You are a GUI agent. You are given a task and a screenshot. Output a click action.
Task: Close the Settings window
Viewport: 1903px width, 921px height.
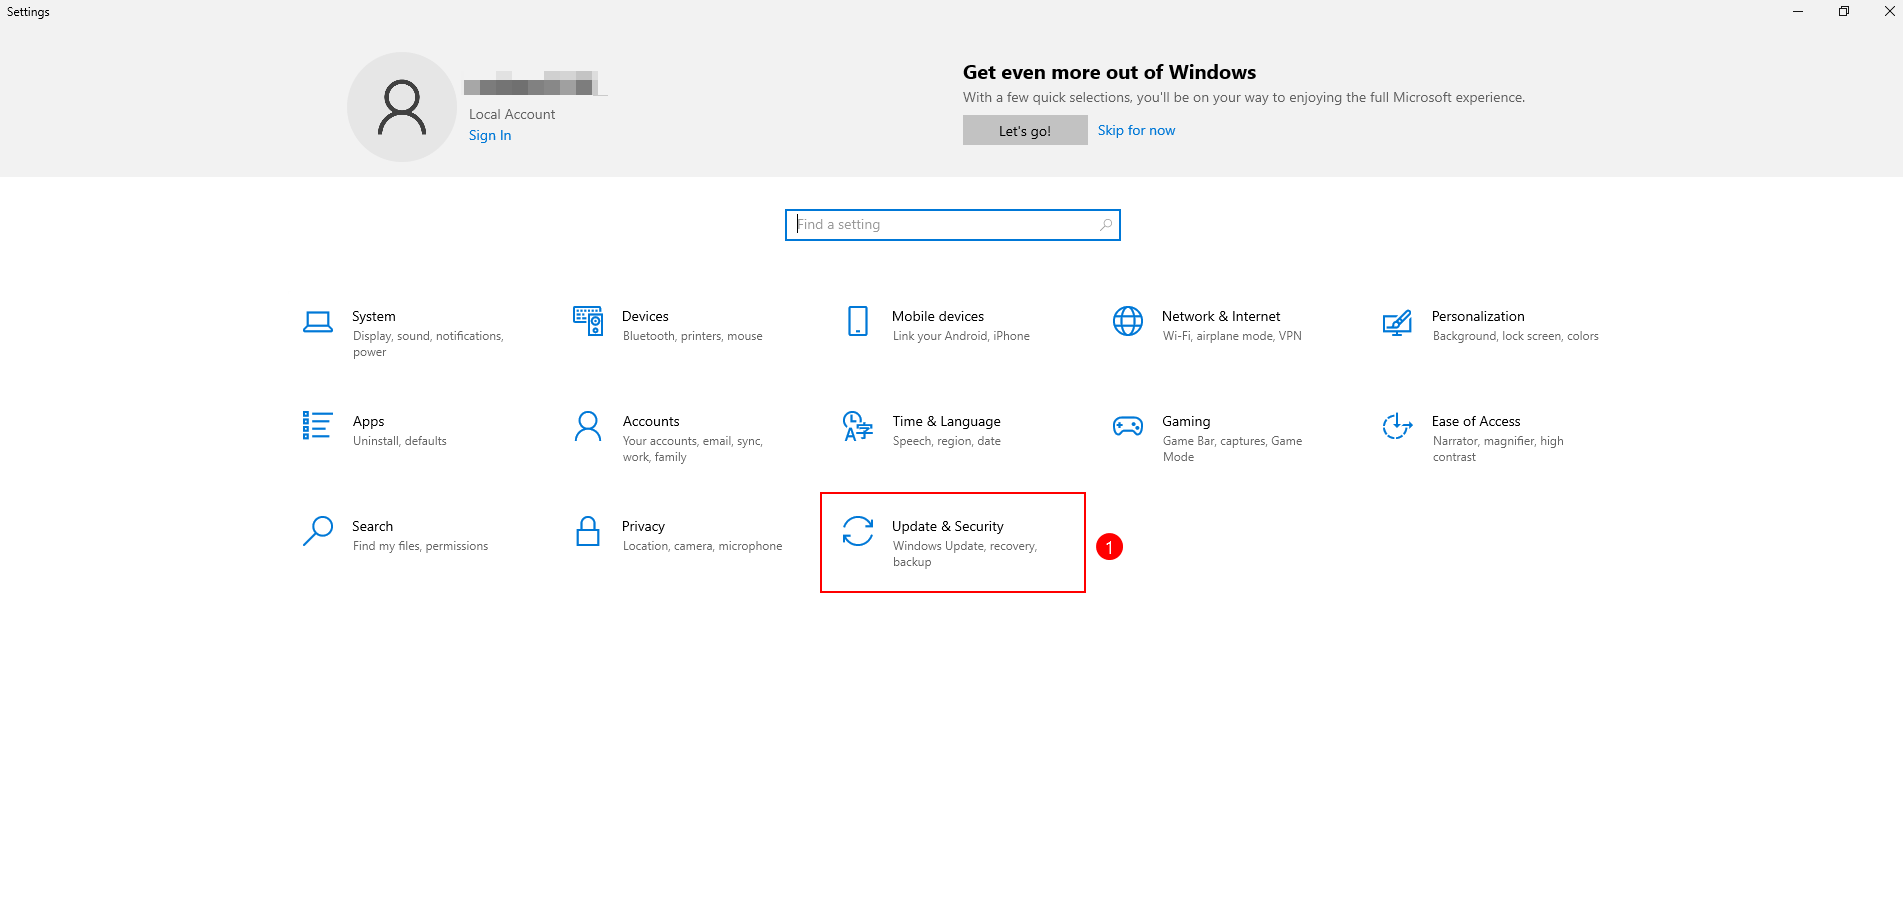coord(1889,11)
